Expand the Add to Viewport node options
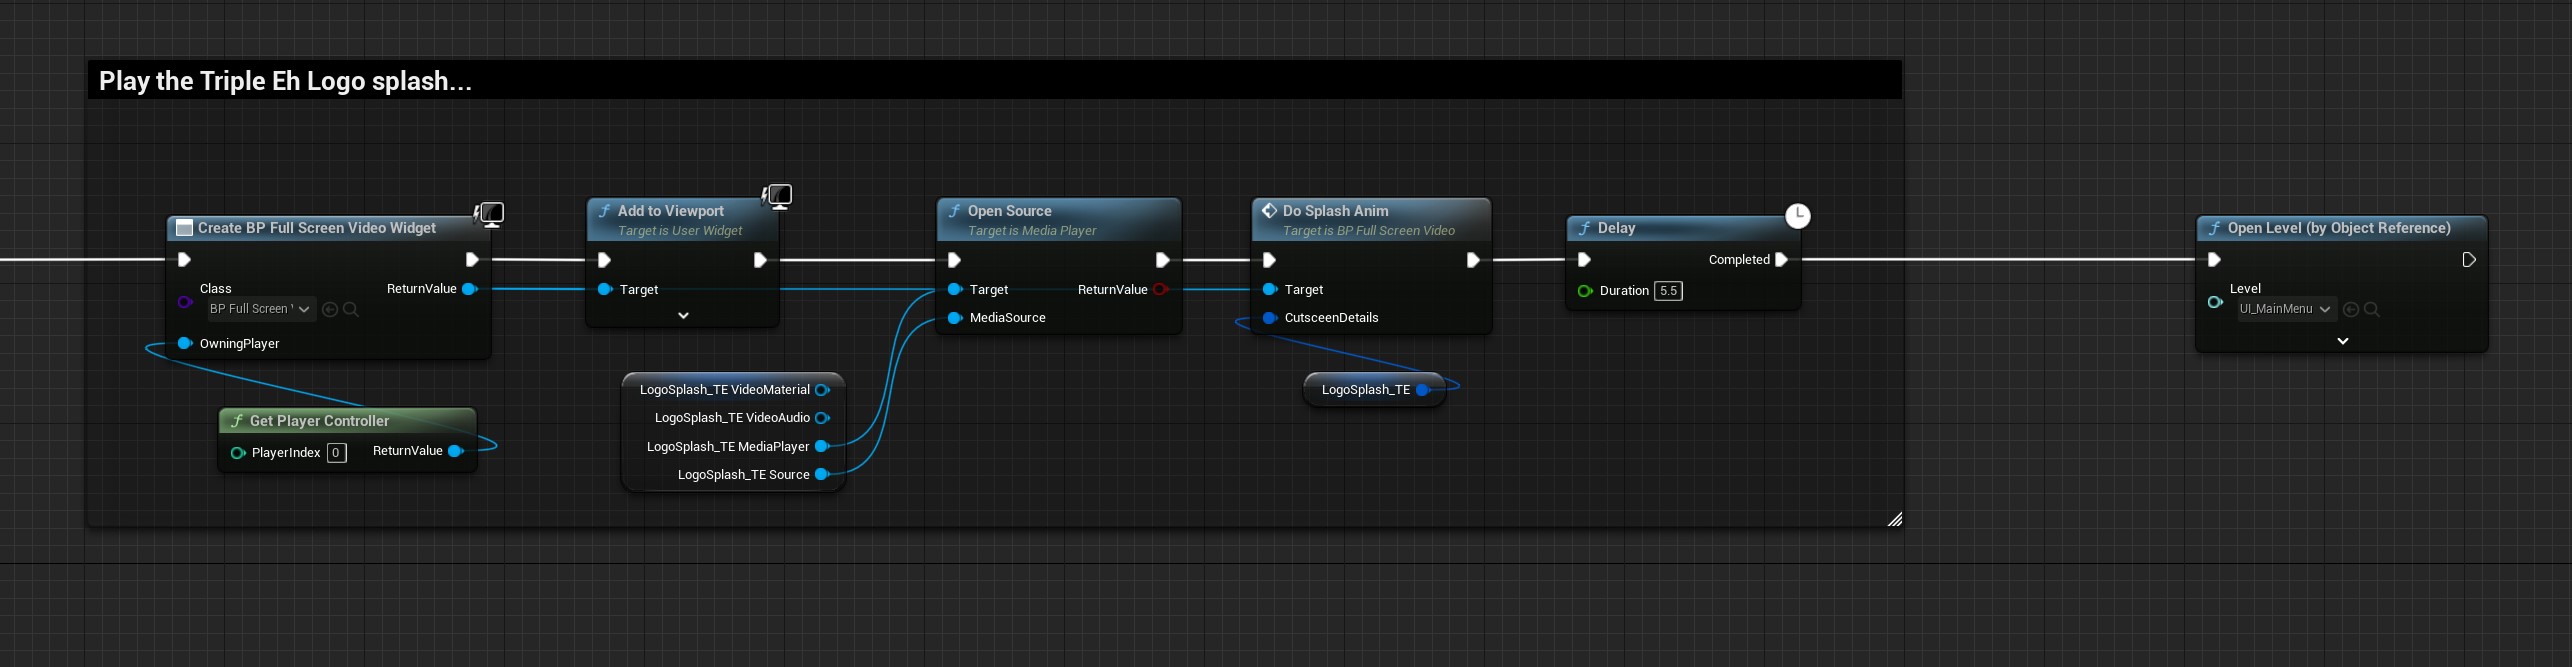Viewport: 2572px width, 667px height. pyautogui.click(x=683, y=316)
